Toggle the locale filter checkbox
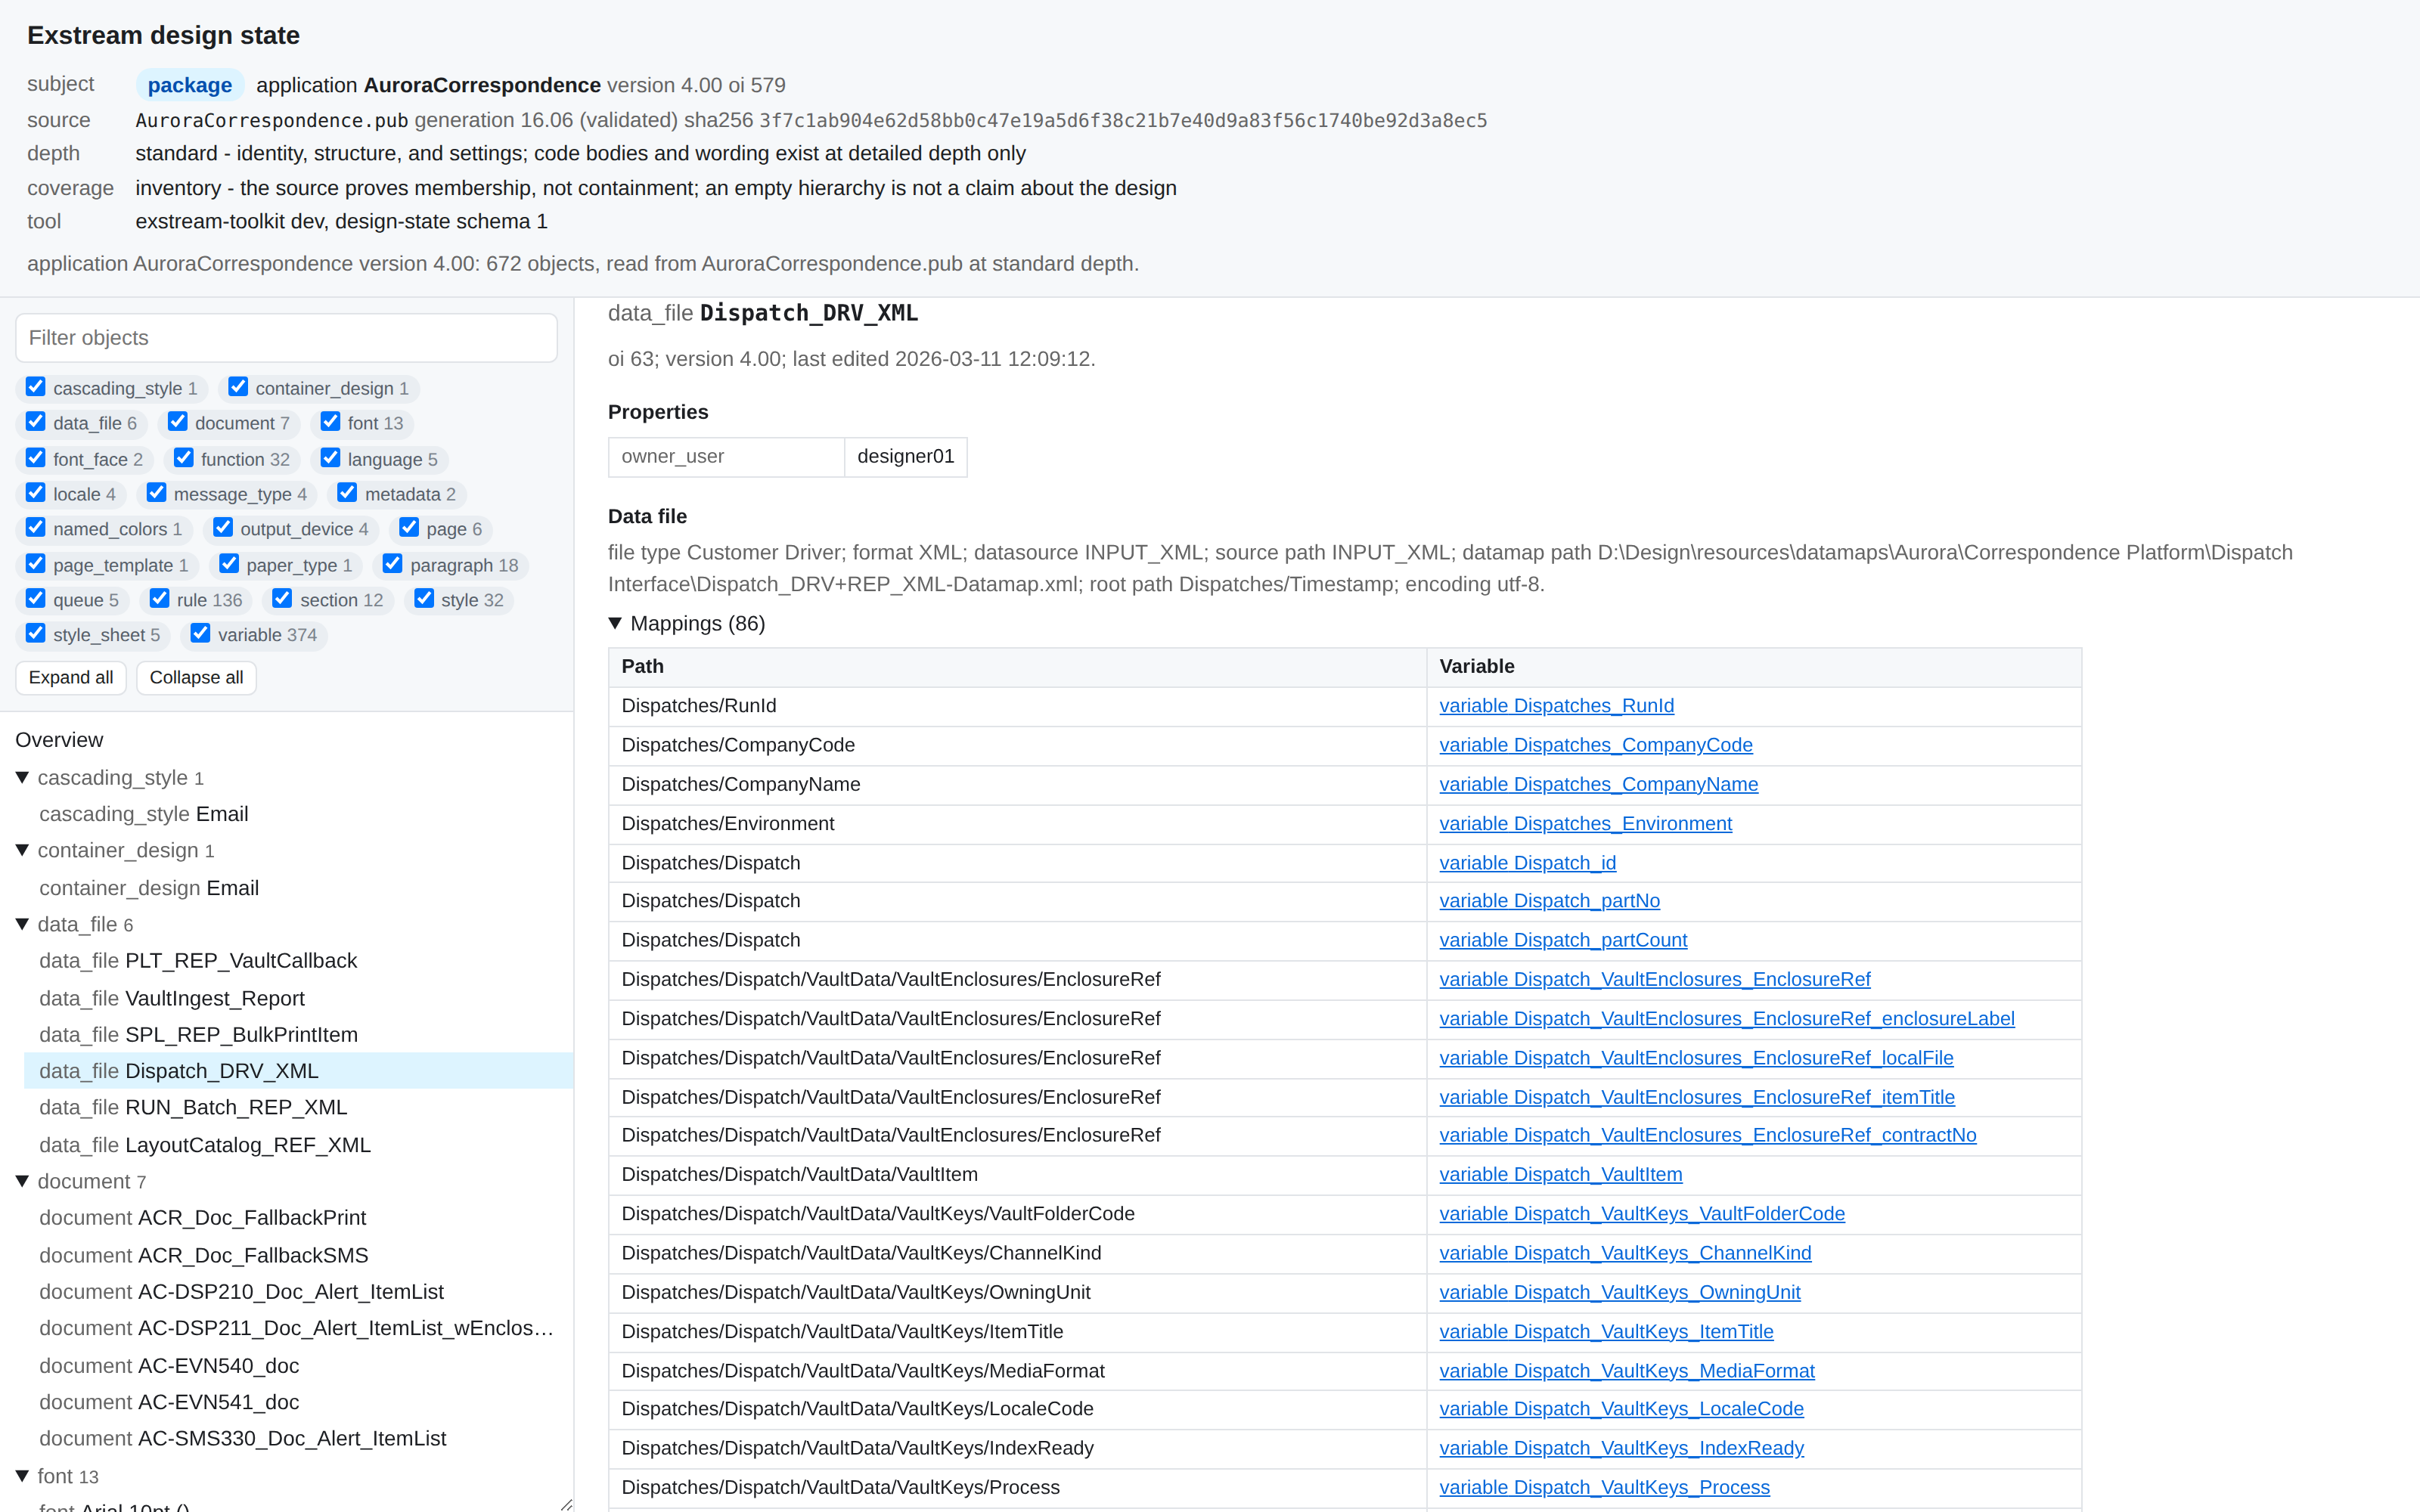 (36, 493)
